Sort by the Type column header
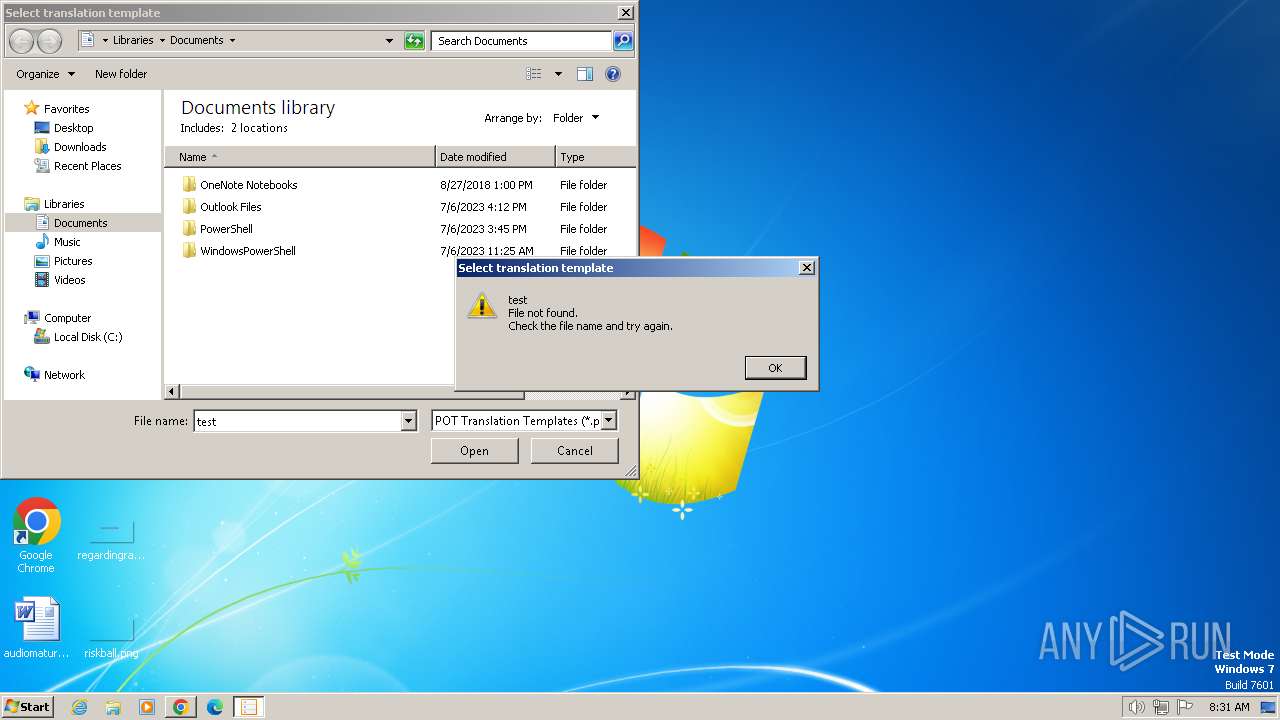This screenshot has height=720, width=1280. (x=595, y=157)
